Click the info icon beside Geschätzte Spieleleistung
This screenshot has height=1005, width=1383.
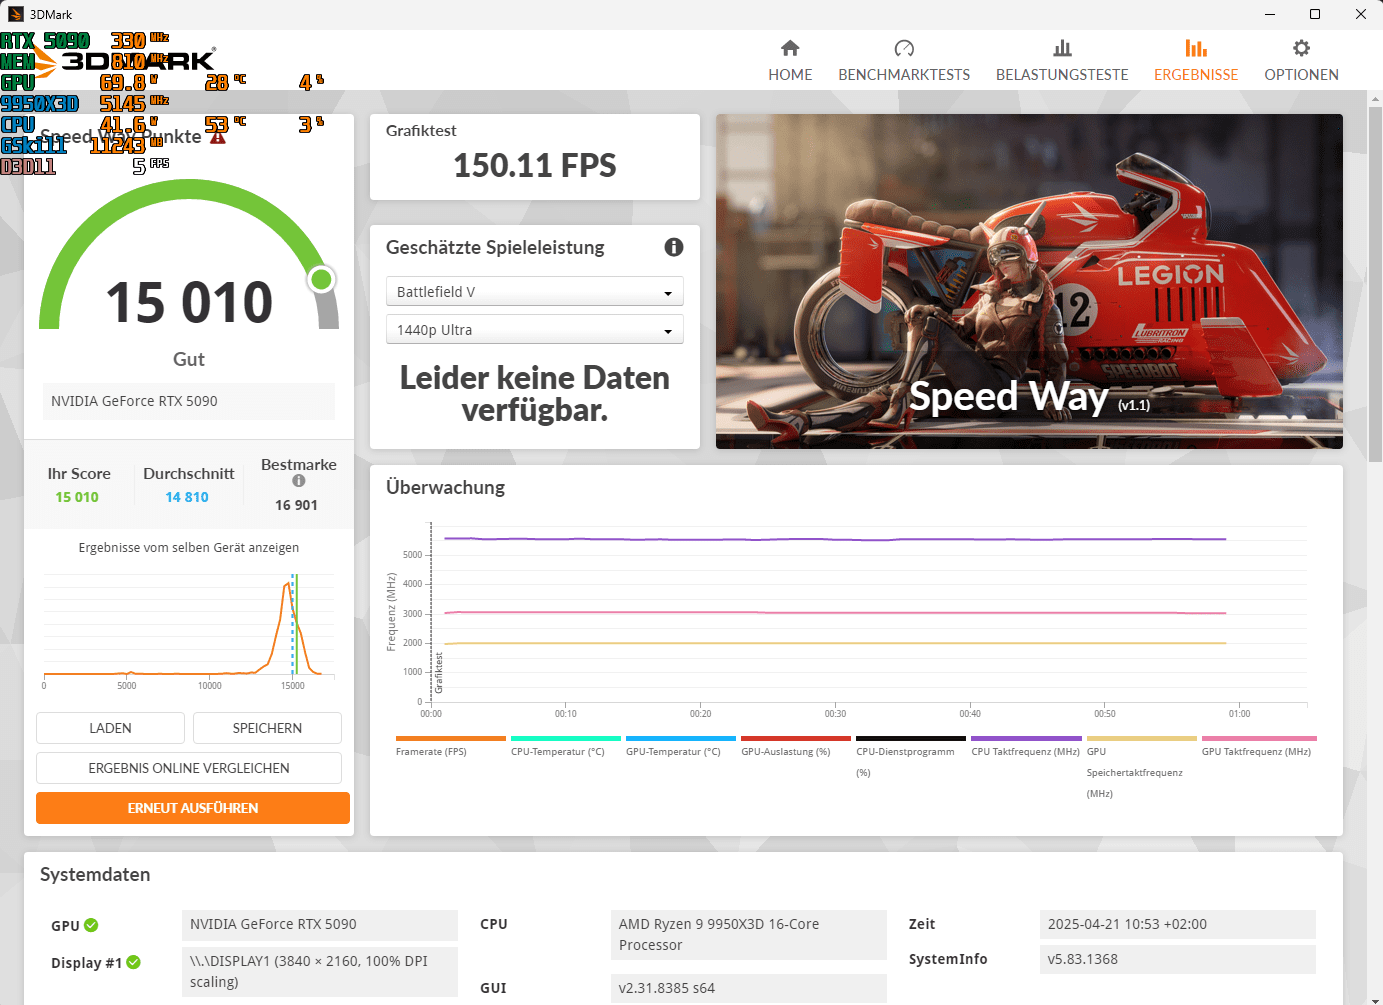pos(674,247)
